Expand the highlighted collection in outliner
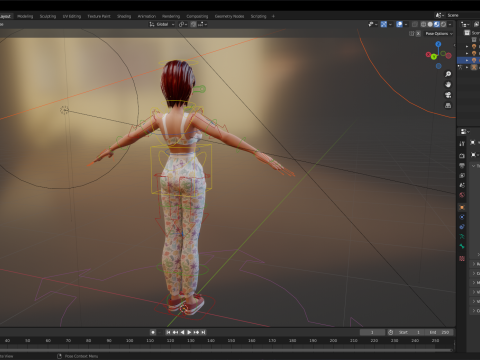 click(467, 60)
